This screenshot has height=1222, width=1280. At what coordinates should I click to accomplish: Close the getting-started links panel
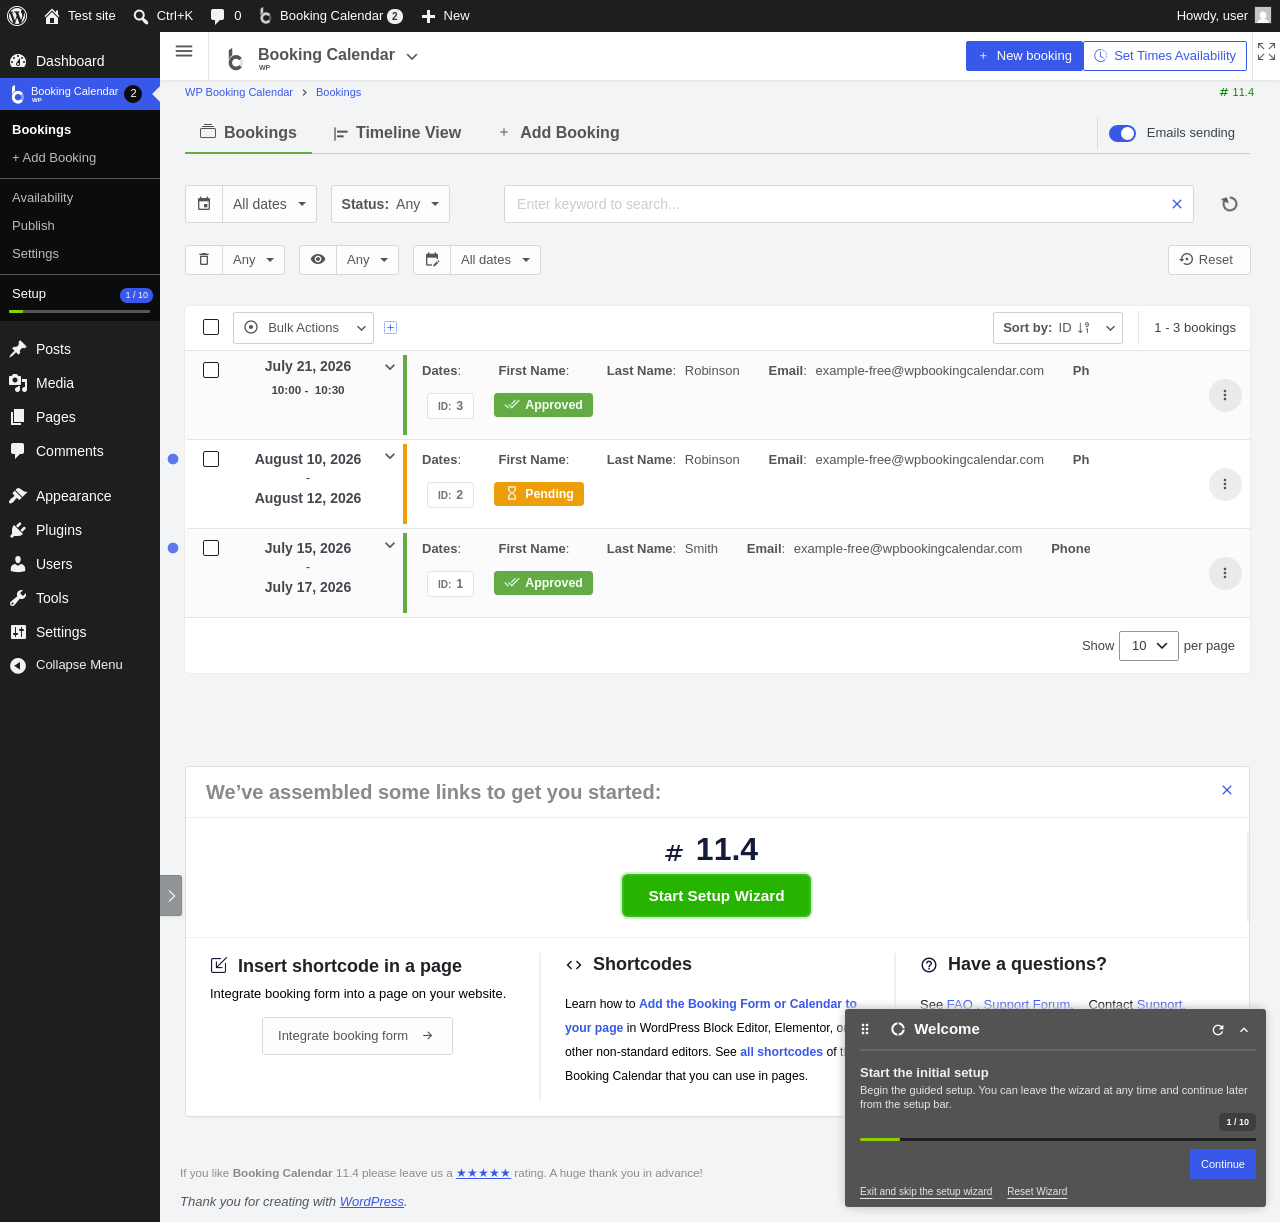coord(1227,790)
